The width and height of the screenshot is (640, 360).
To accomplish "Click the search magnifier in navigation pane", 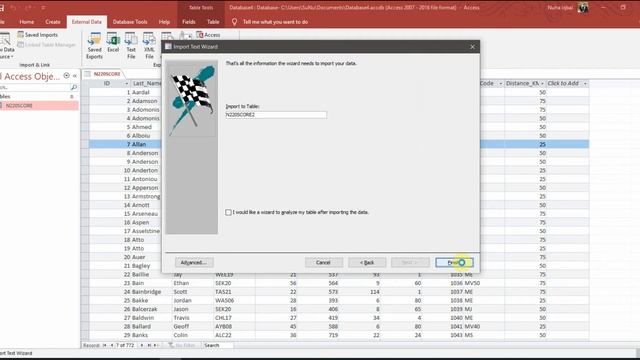I will 74,87.
